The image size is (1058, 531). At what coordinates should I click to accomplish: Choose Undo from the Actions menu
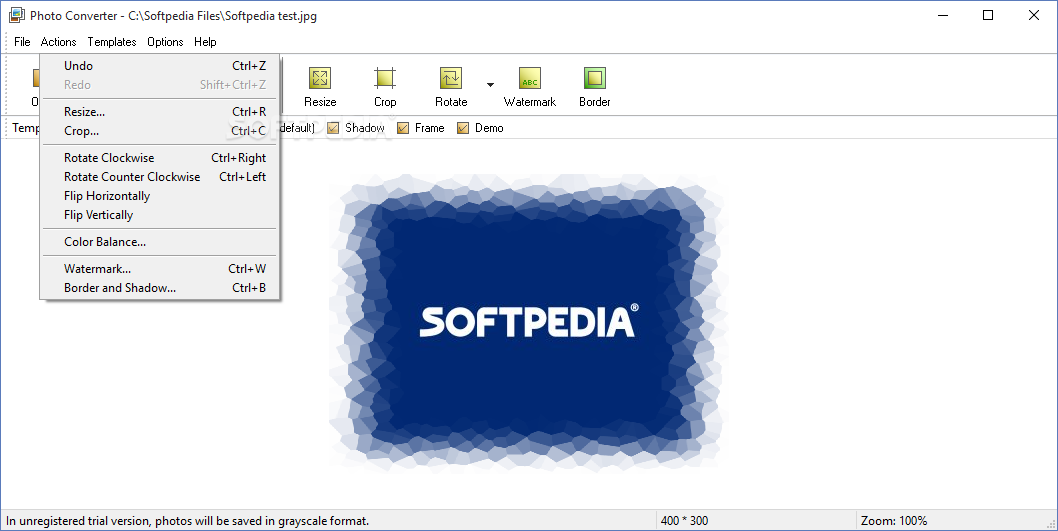point(160,65)
